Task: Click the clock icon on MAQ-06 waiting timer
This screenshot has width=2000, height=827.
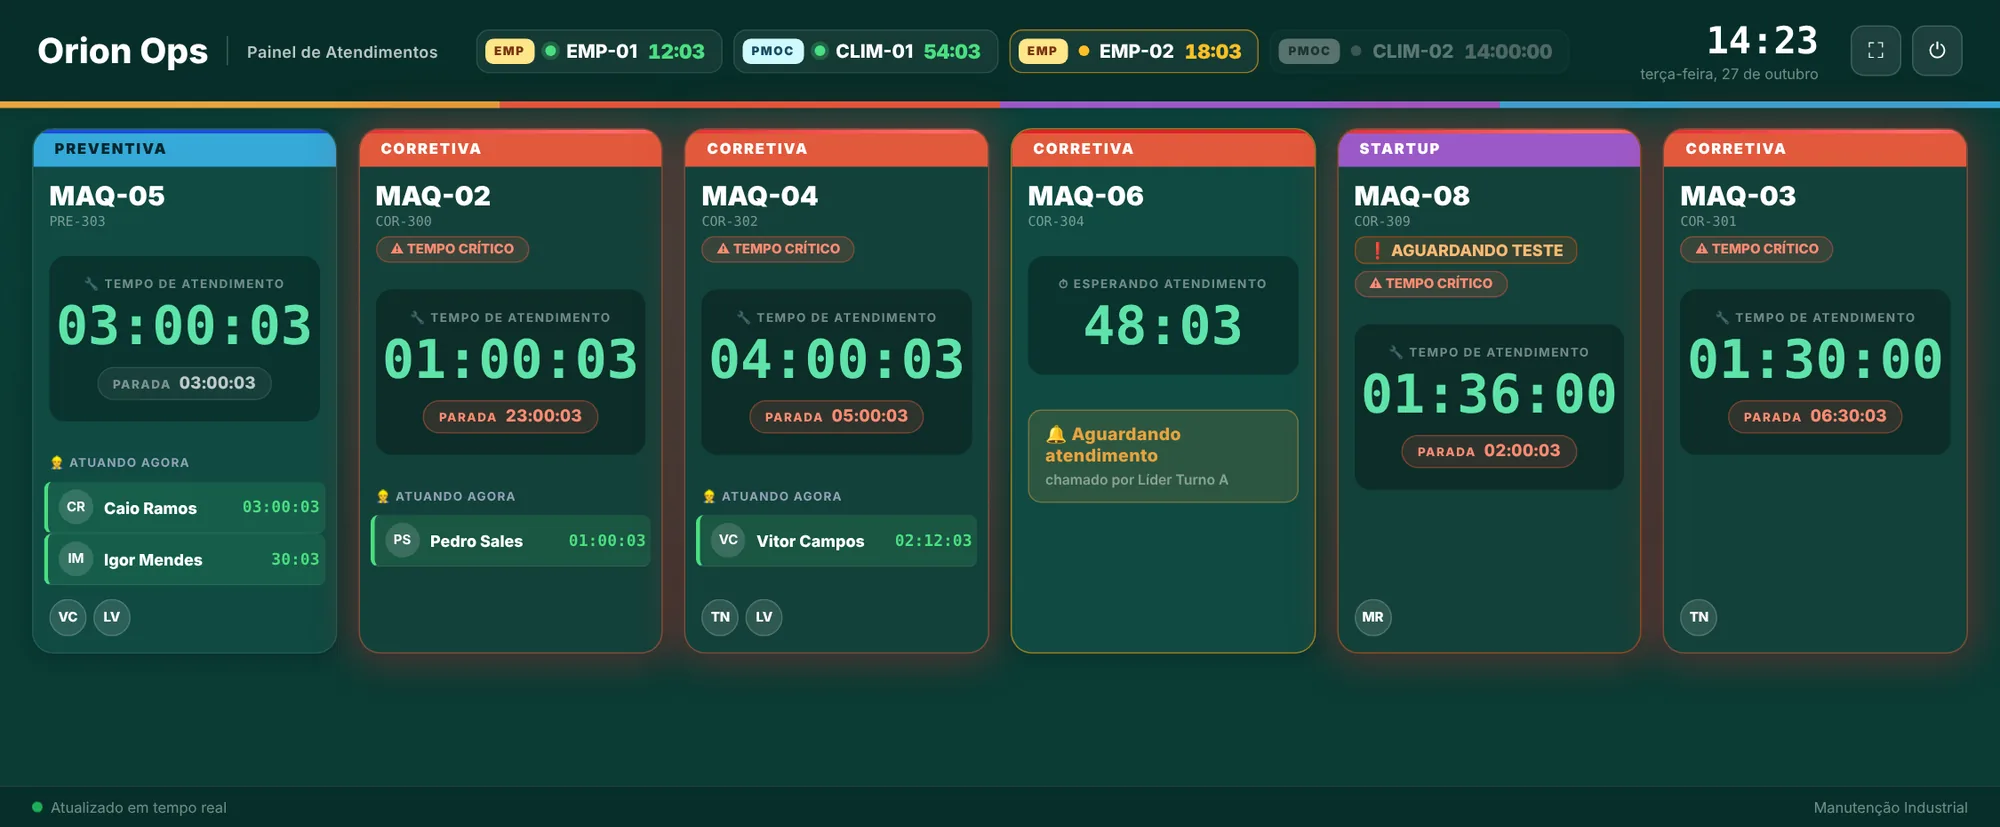Action: 1064,284
